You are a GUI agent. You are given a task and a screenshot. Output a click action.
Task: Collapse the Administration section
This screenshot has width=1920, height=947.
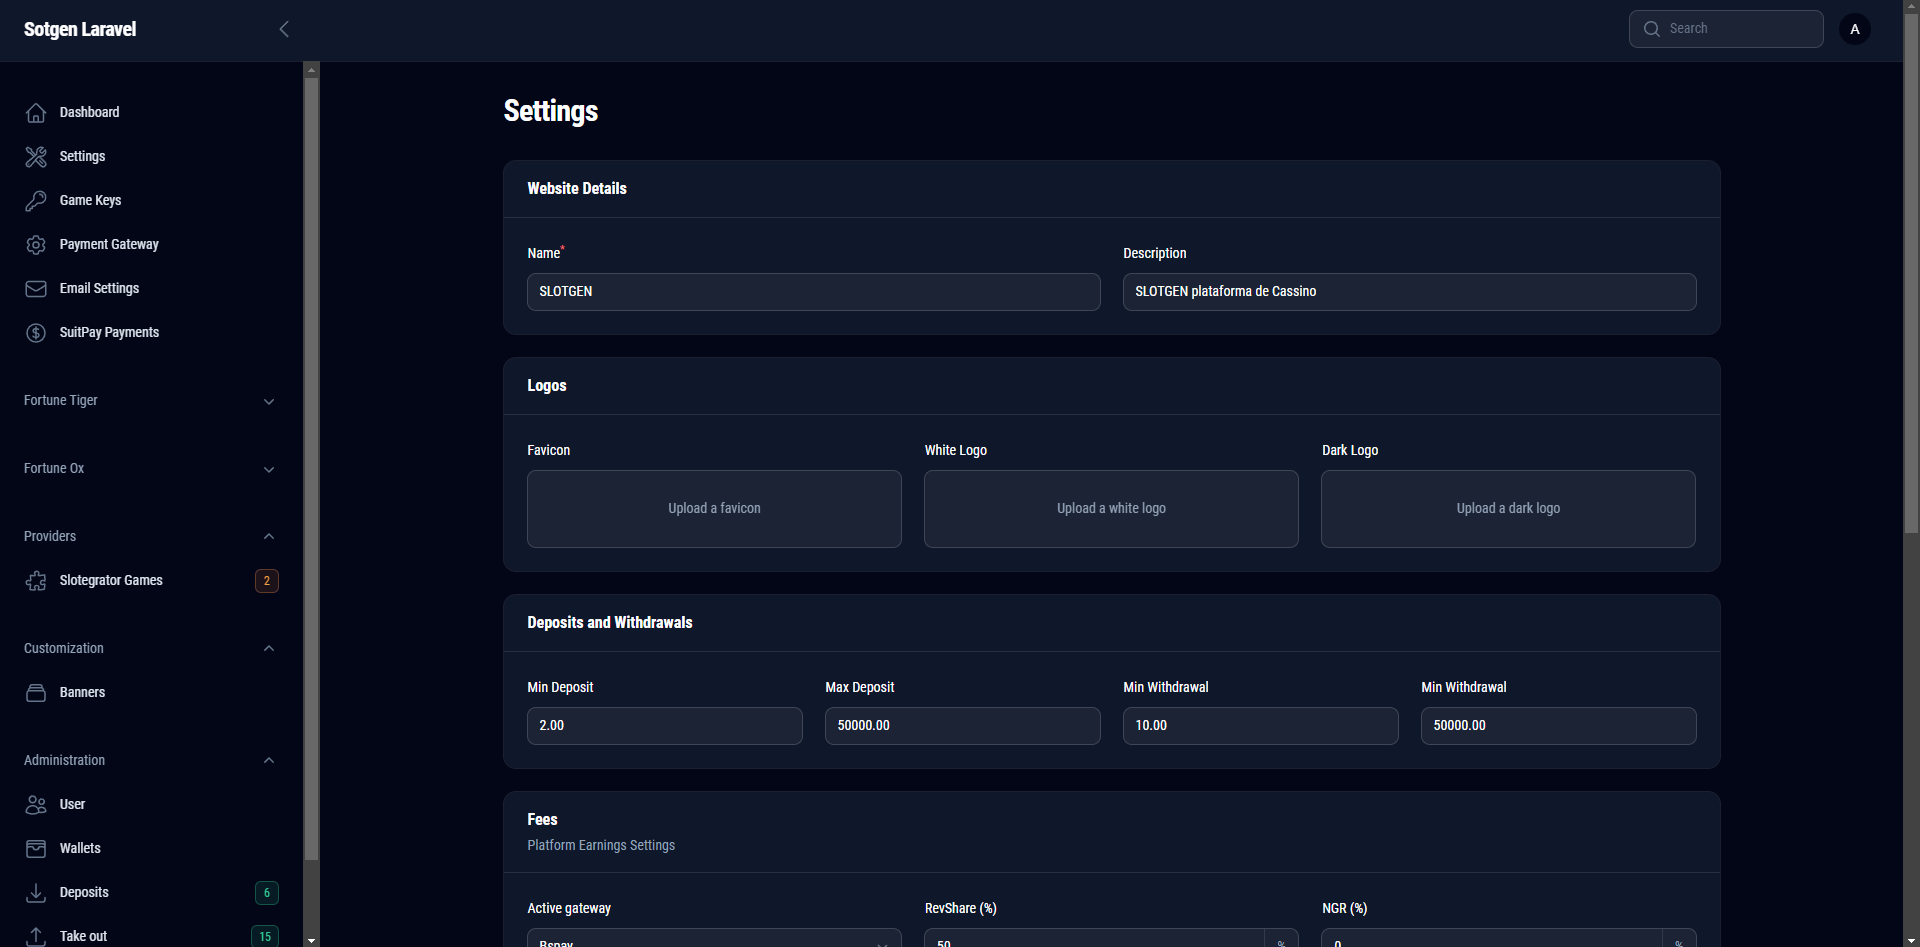(x=268, y=761)
